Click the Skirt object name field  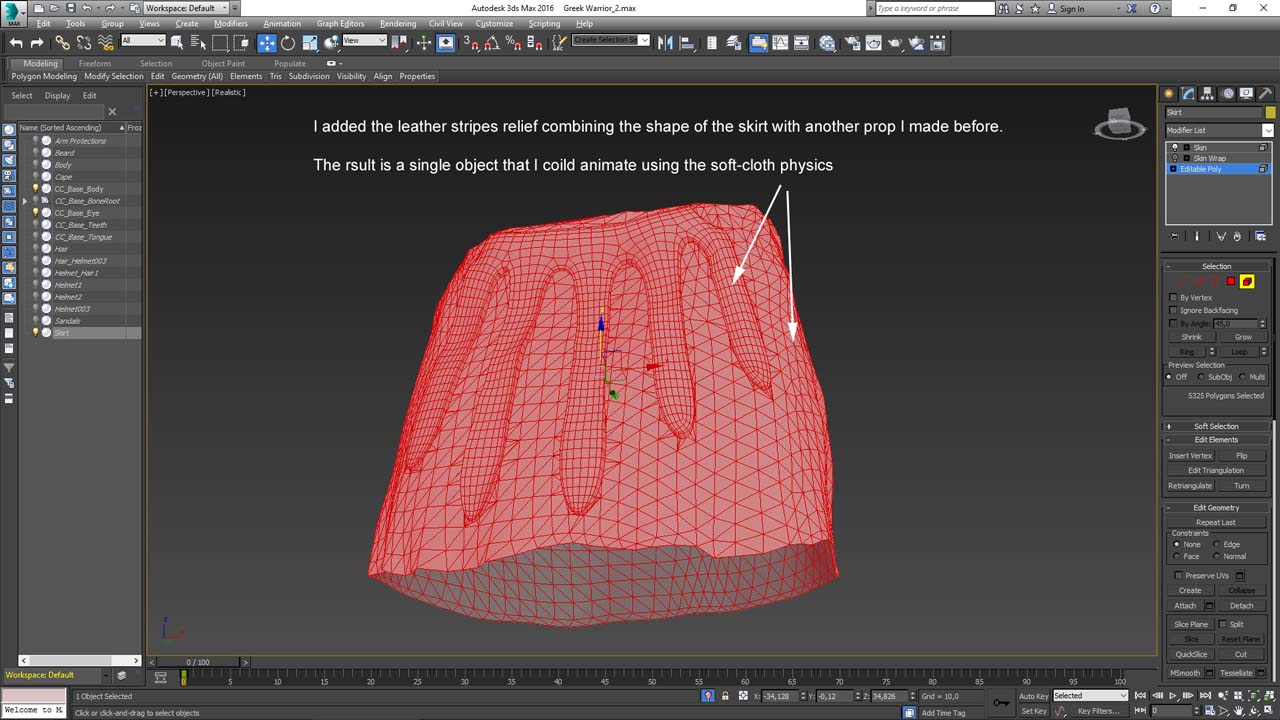[x=1214, y=113]
